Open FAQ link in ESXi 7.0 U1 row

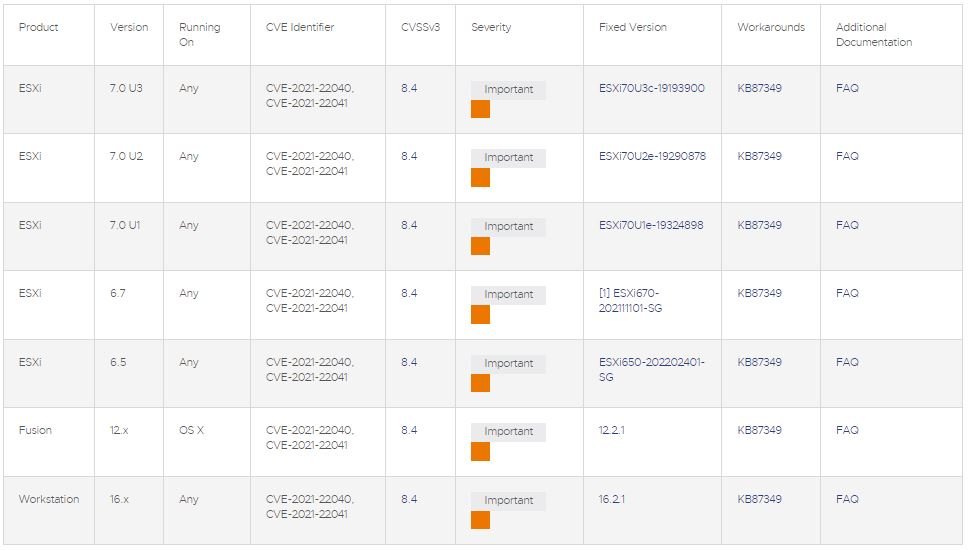(x=847, y=225)
